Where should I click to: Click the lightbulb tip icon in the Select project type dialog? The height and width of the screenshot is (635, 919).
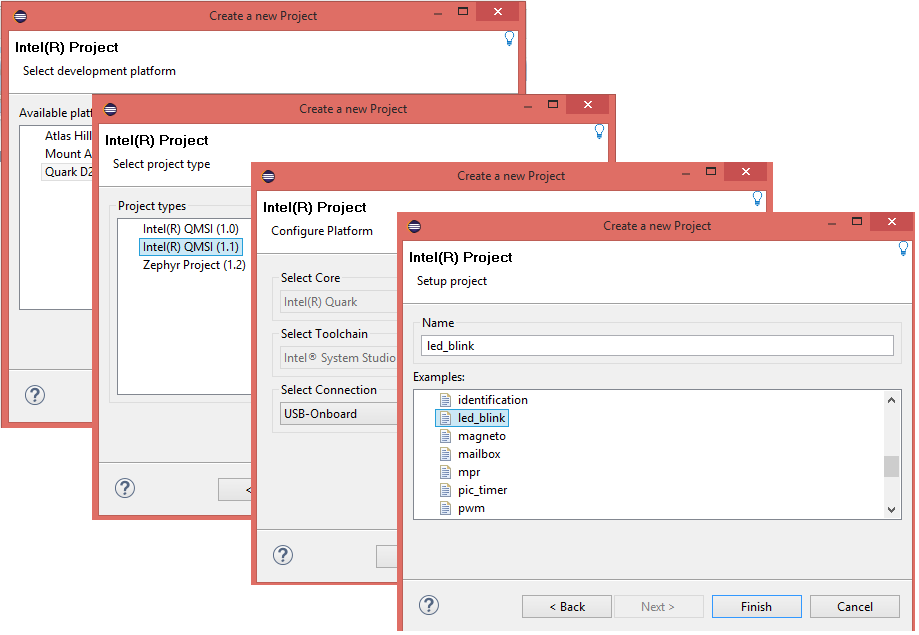[599, 131]
